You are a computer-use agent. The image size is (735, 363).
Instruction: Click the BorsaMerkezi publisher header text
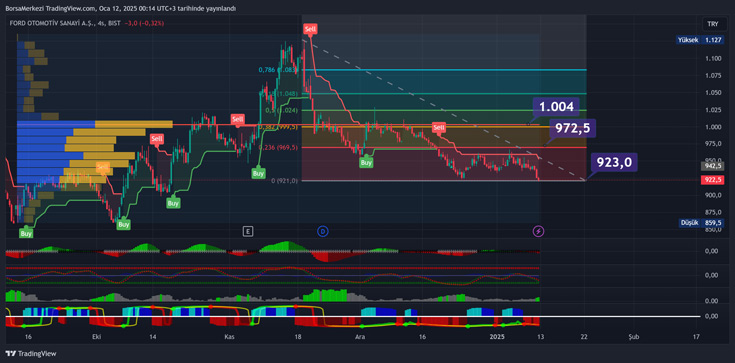[121, 8]
